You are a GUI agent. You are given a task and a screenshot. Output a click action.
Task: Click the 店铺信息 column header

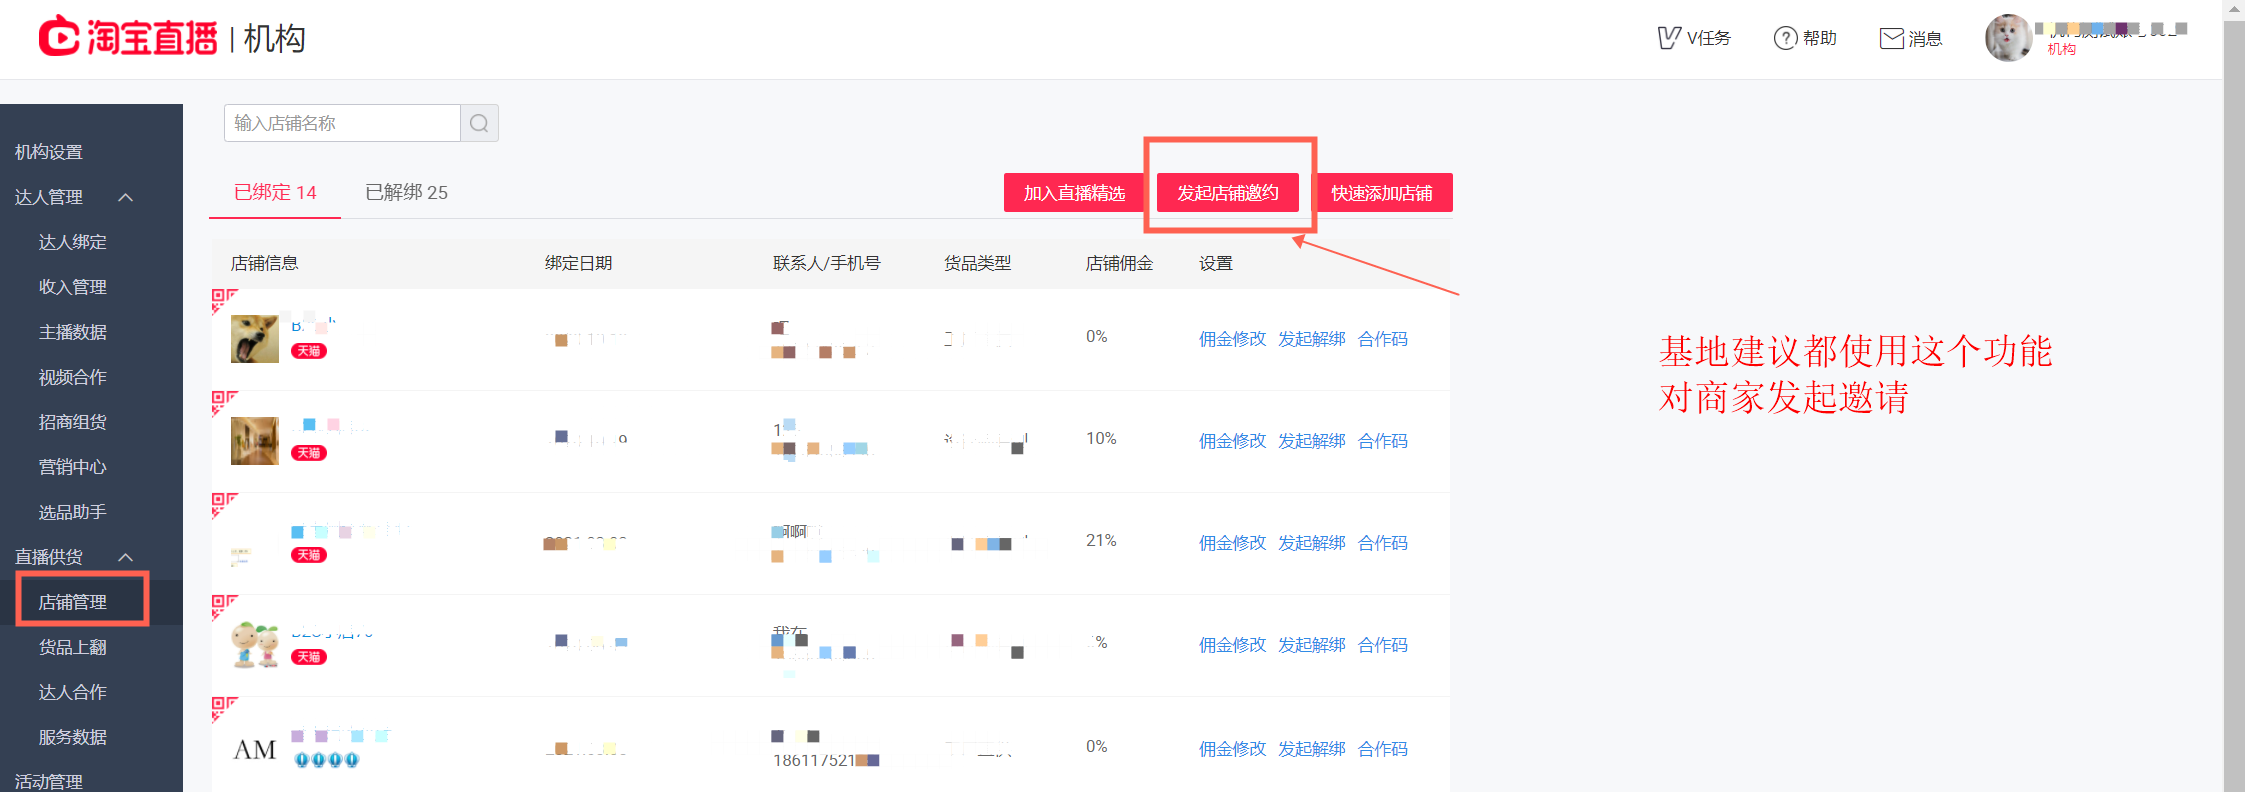[264, 263]
